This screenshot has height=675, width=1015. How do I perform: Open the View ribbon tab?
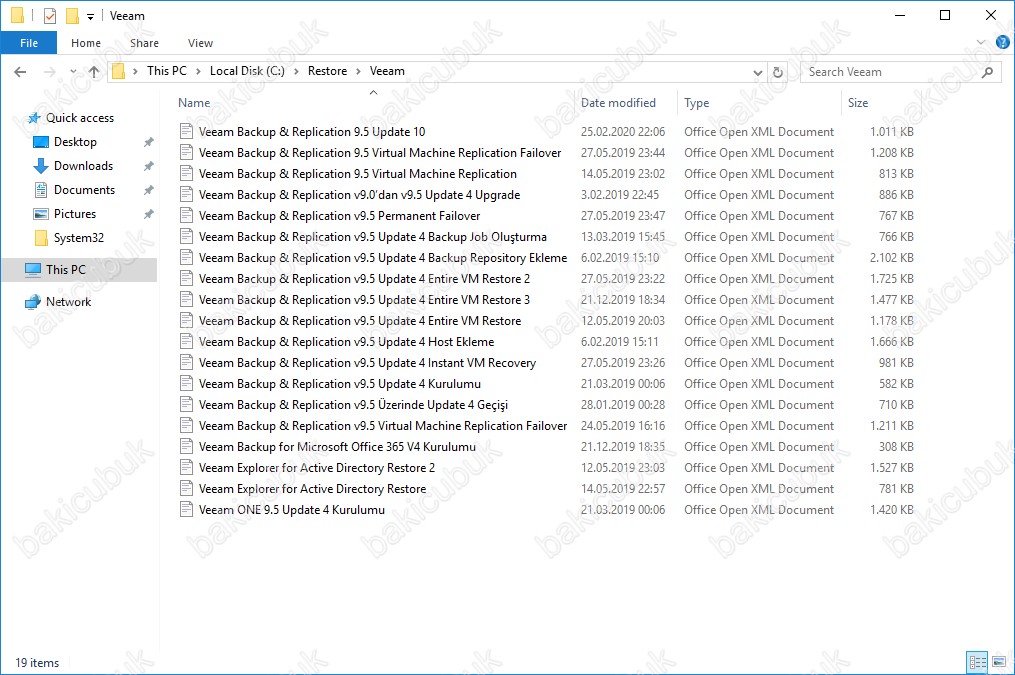click(200, 43)
